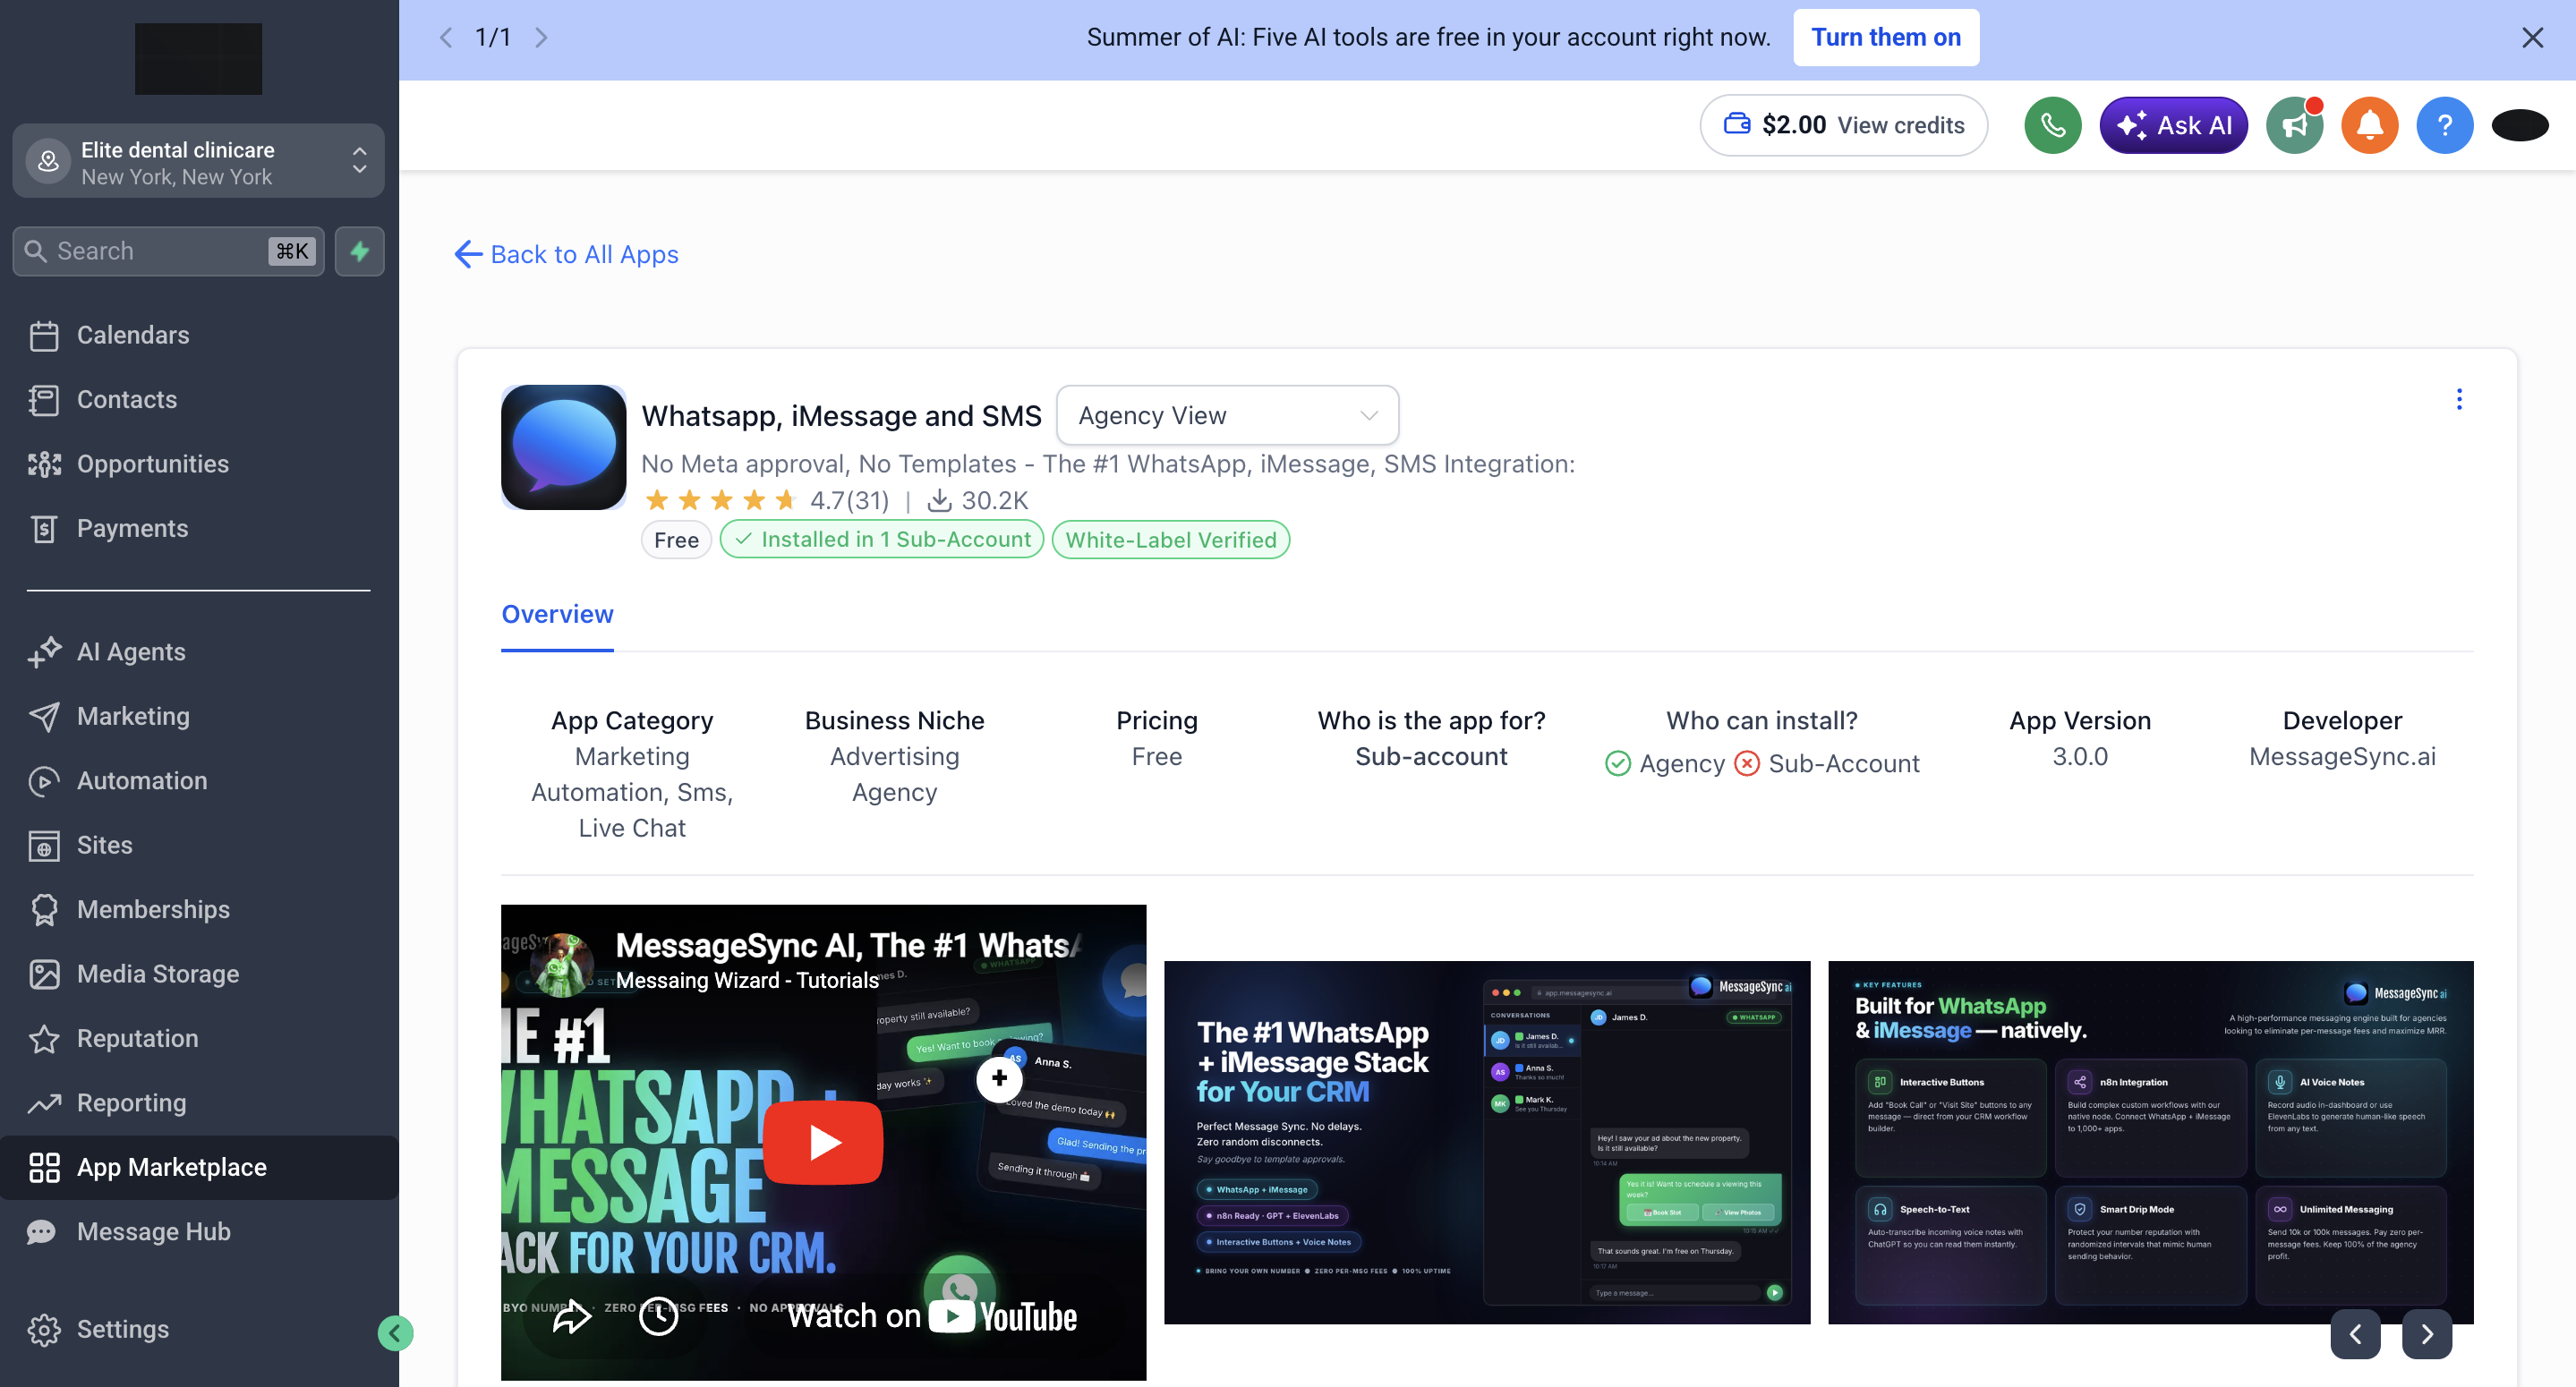The image size is (2576, 1387).
Task: Open the Agency View dropdown
Action: tap(1227, 415)
